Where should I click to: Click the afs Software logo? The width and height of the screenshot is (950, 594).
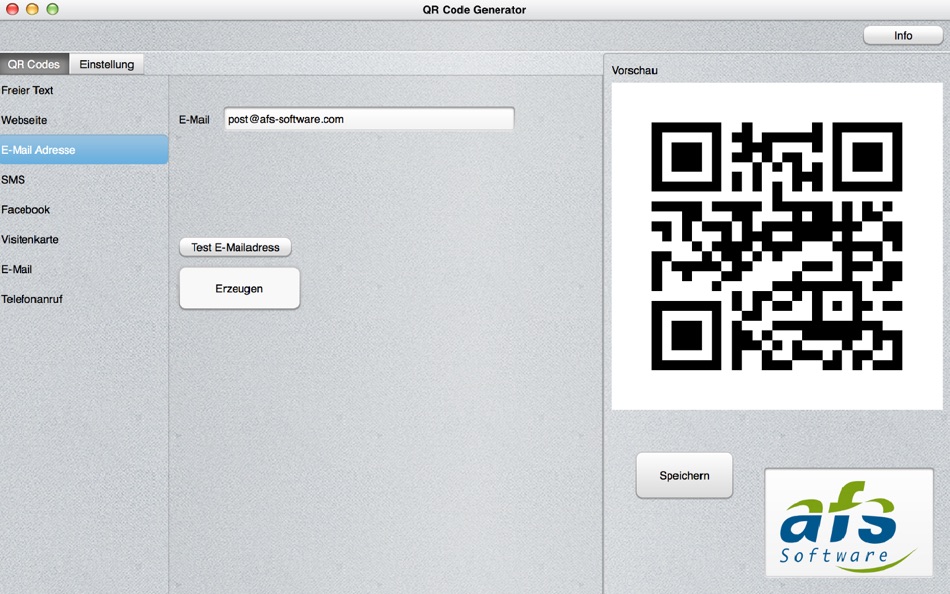848,521
